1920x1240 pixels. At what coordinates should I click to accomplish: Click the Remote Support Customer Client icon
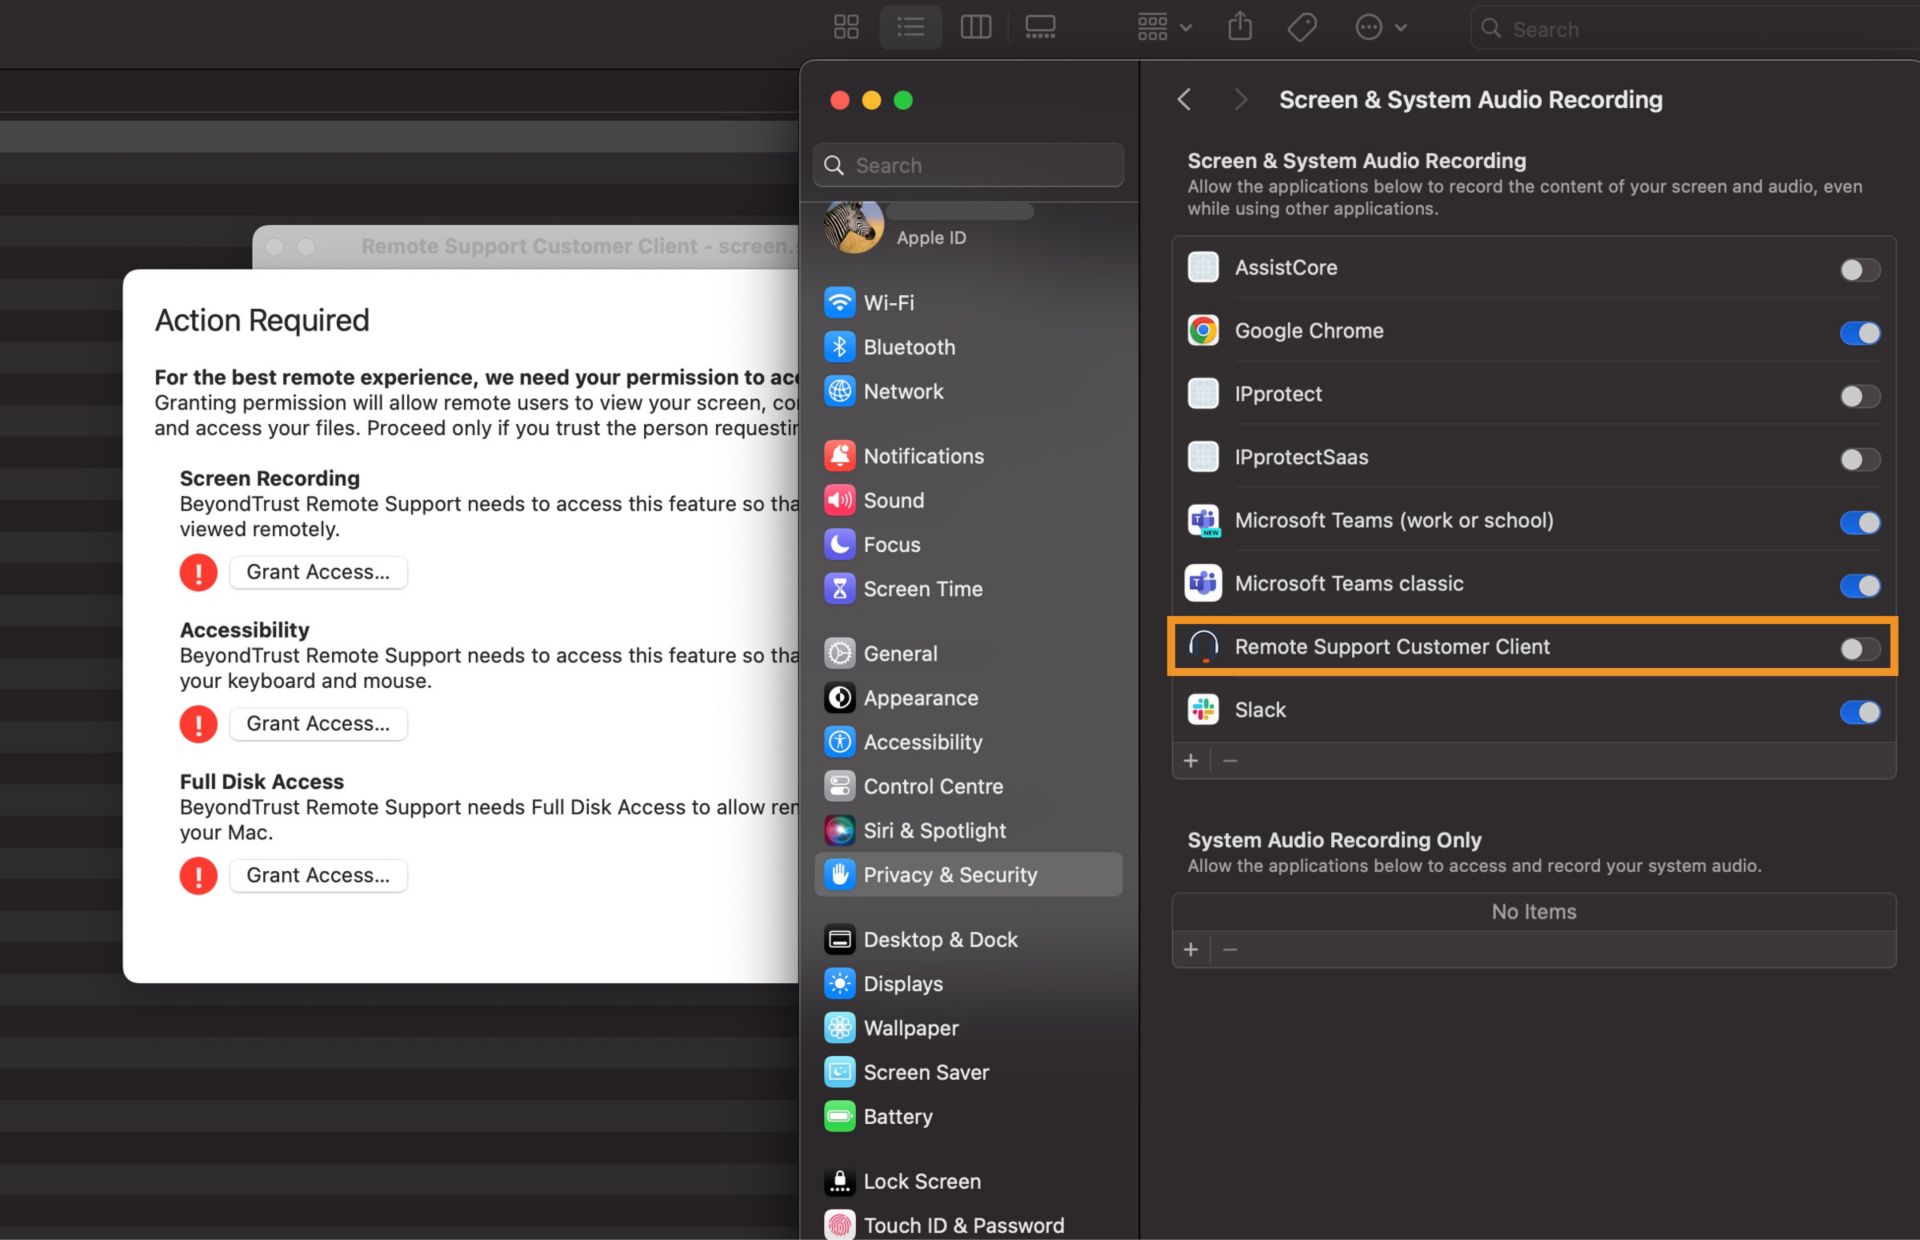(x=1203, y=646)
